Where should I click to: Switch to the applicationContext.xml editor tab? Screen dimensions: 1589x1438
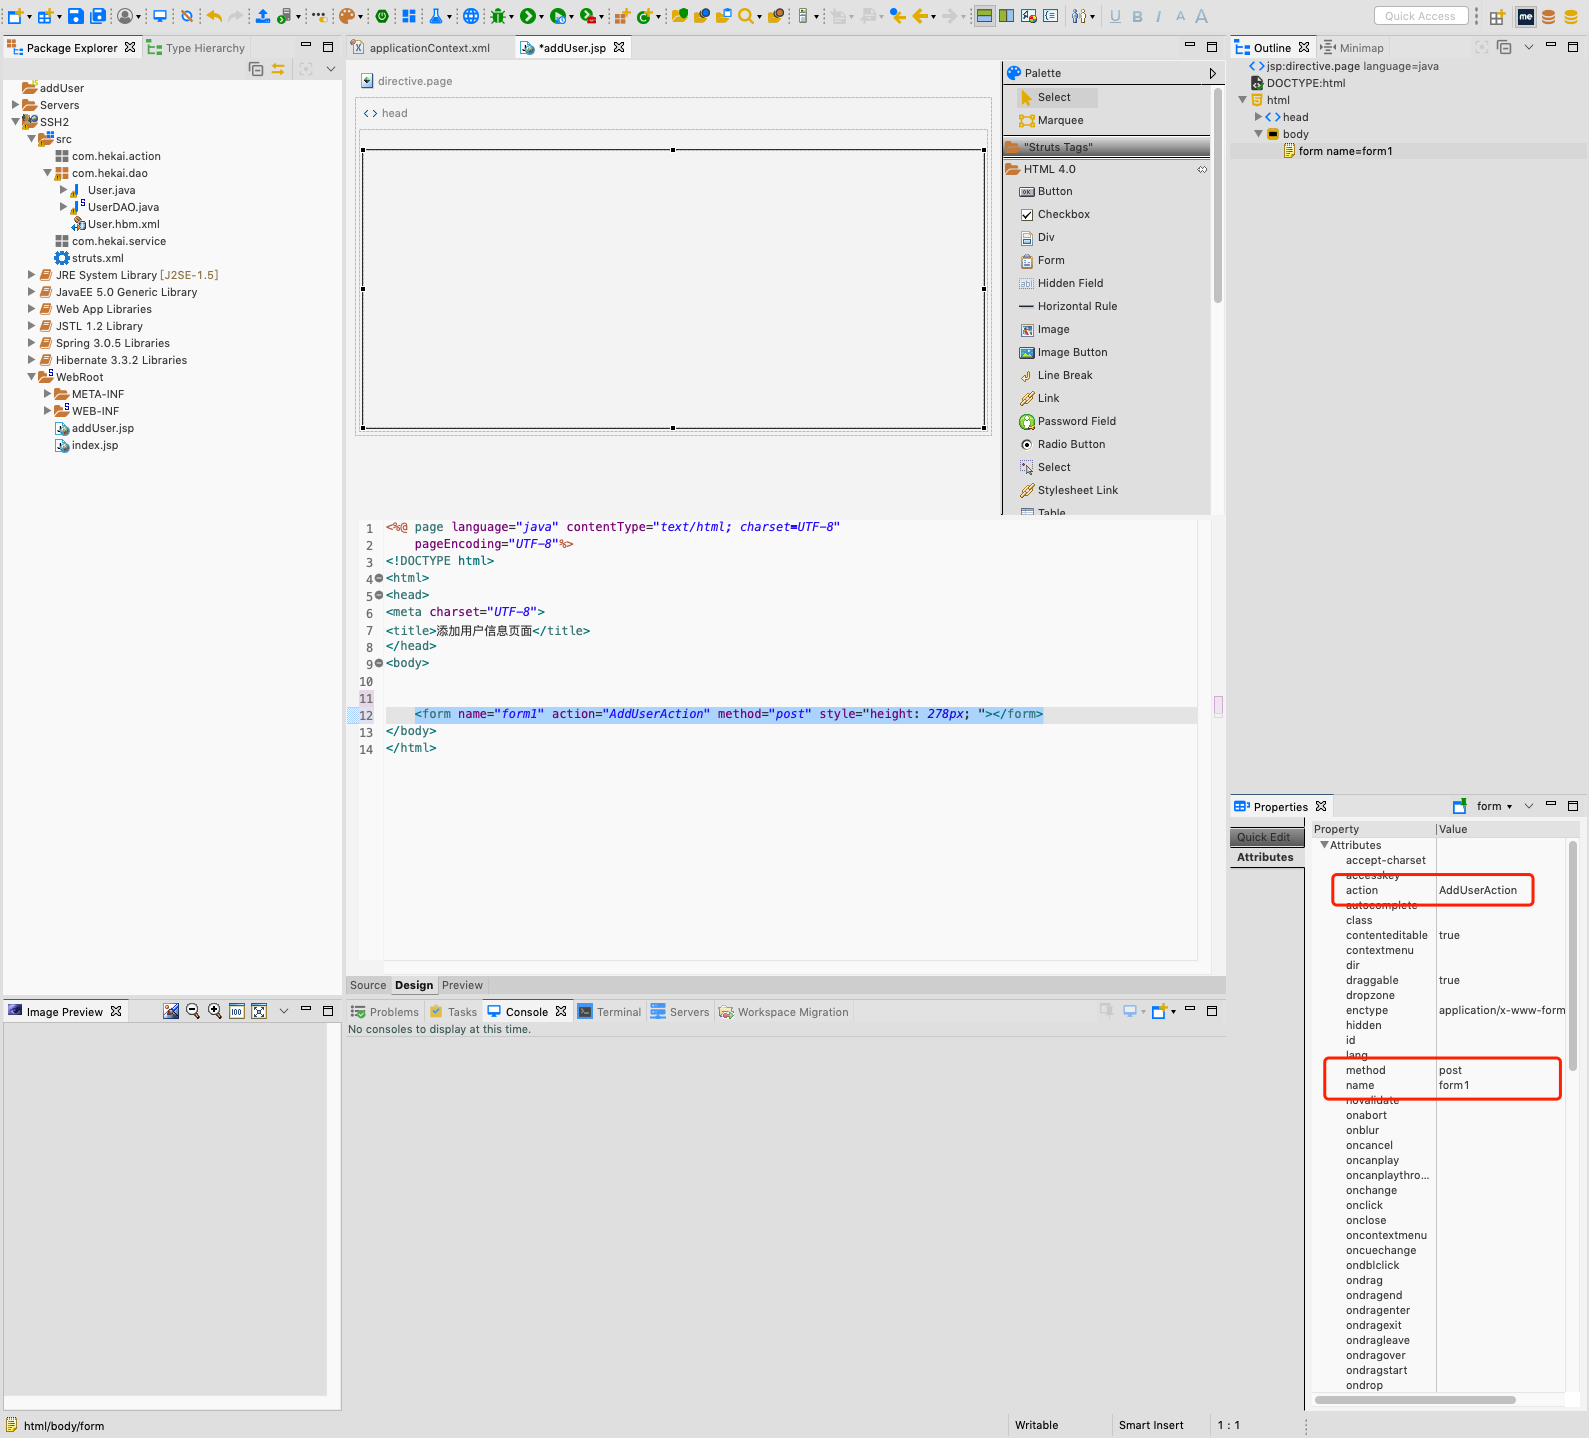tap(429, 48)
